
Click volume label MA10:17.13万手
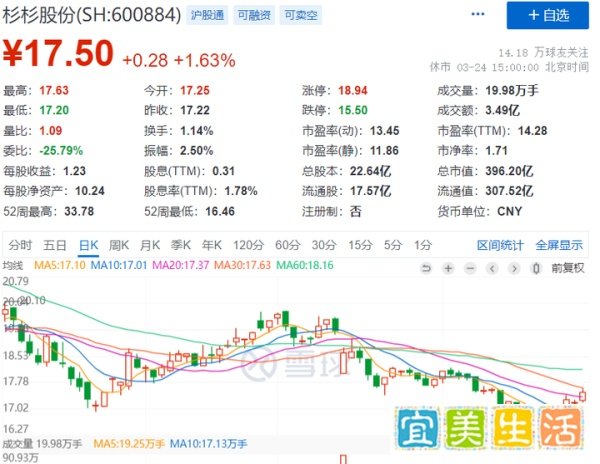coord(209,444)
